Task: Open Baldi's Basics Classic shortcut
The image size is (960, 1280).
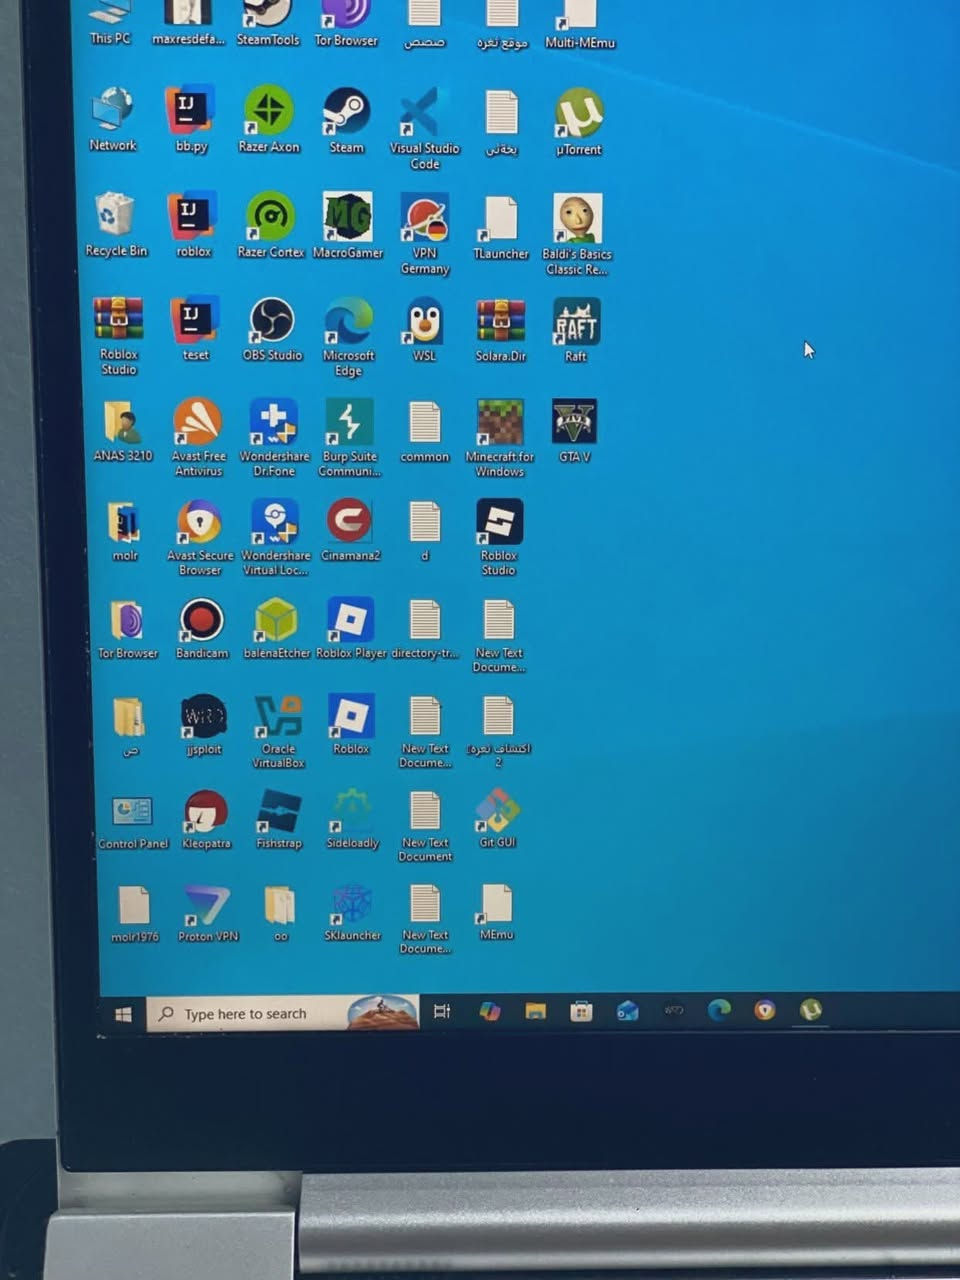Action: 577,220
